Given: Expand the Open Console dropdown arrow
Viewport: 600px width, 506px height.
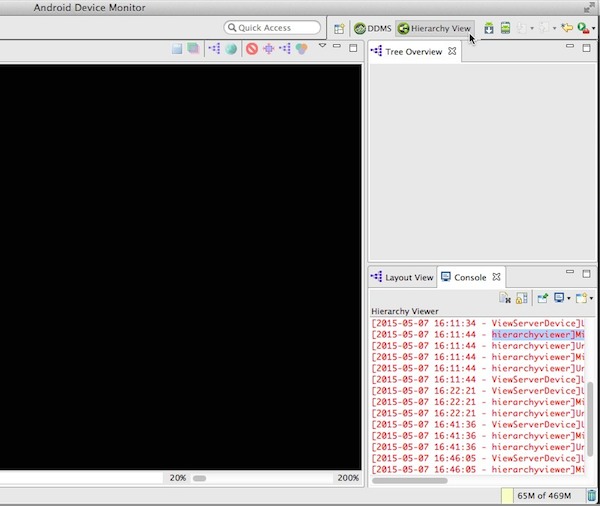Looking at the screenshot, I should 592,297.
